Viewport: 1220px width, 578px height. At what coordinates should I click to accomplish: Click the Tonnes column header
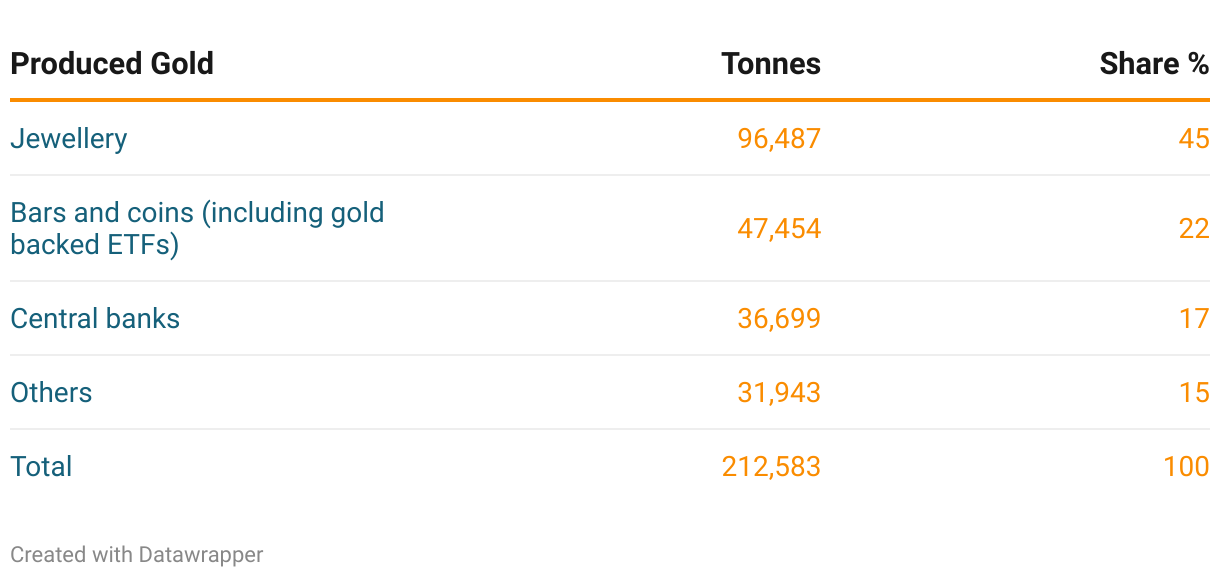[771, 64]
